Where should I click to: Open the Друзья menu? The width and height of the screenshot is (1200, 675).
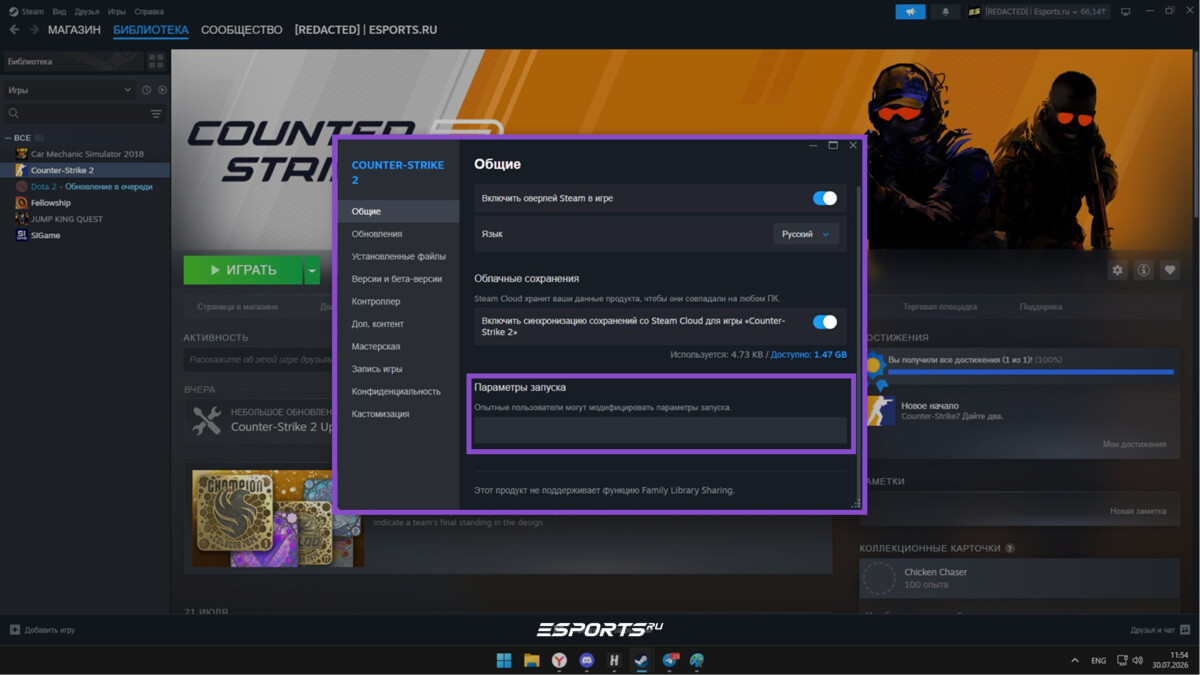tap(87, 12)
